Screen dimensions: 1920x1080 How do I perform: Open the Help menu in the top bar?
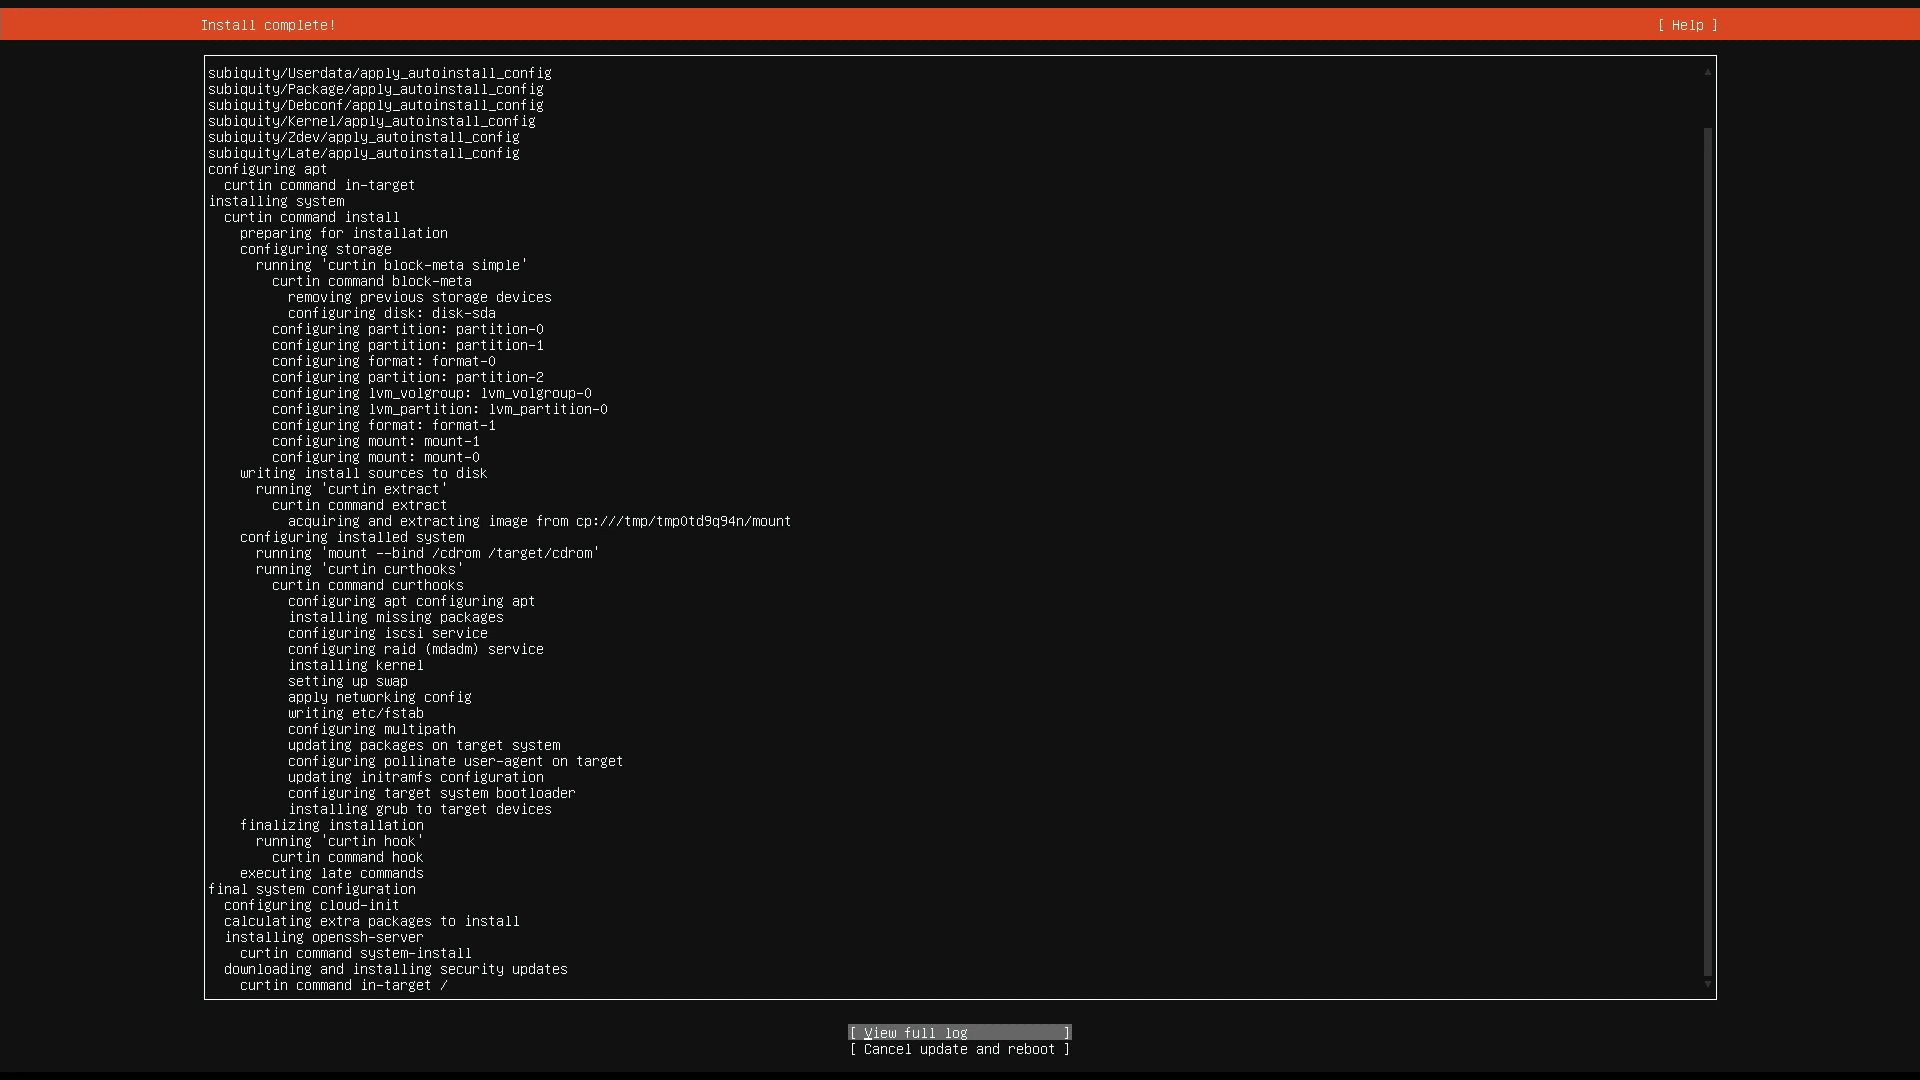click(1688, 25)
